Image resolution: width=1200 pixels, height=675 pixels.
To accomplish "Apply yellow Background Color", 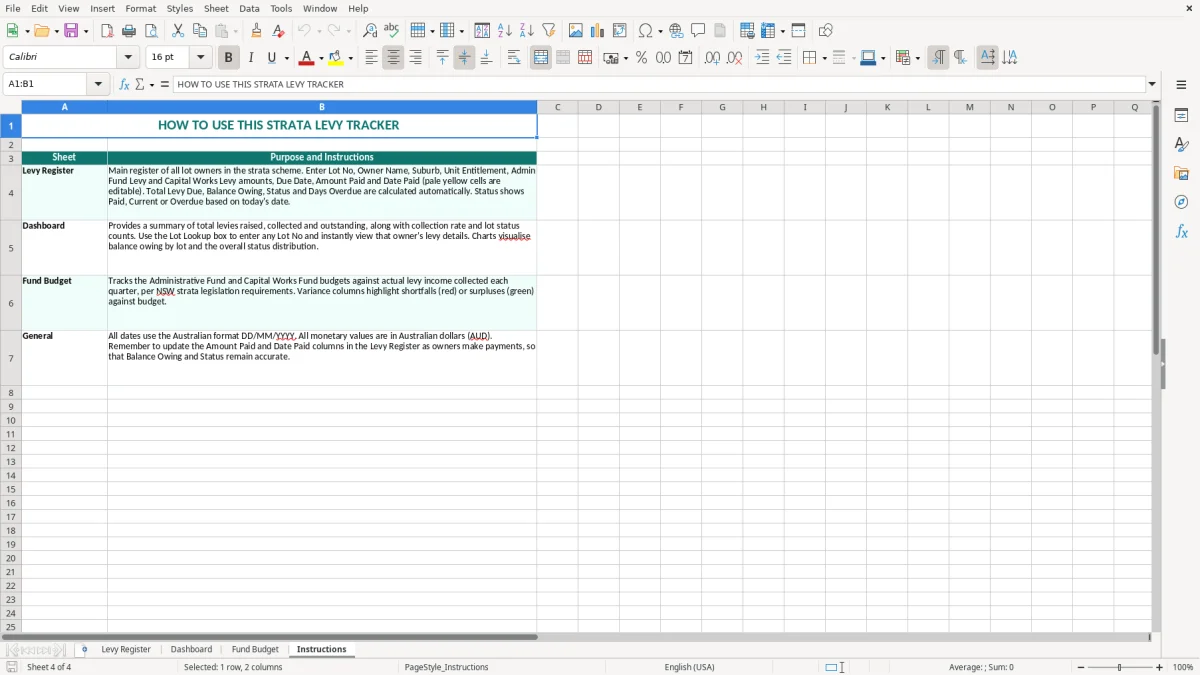I will pyautogui.click(x=336, y=58).
